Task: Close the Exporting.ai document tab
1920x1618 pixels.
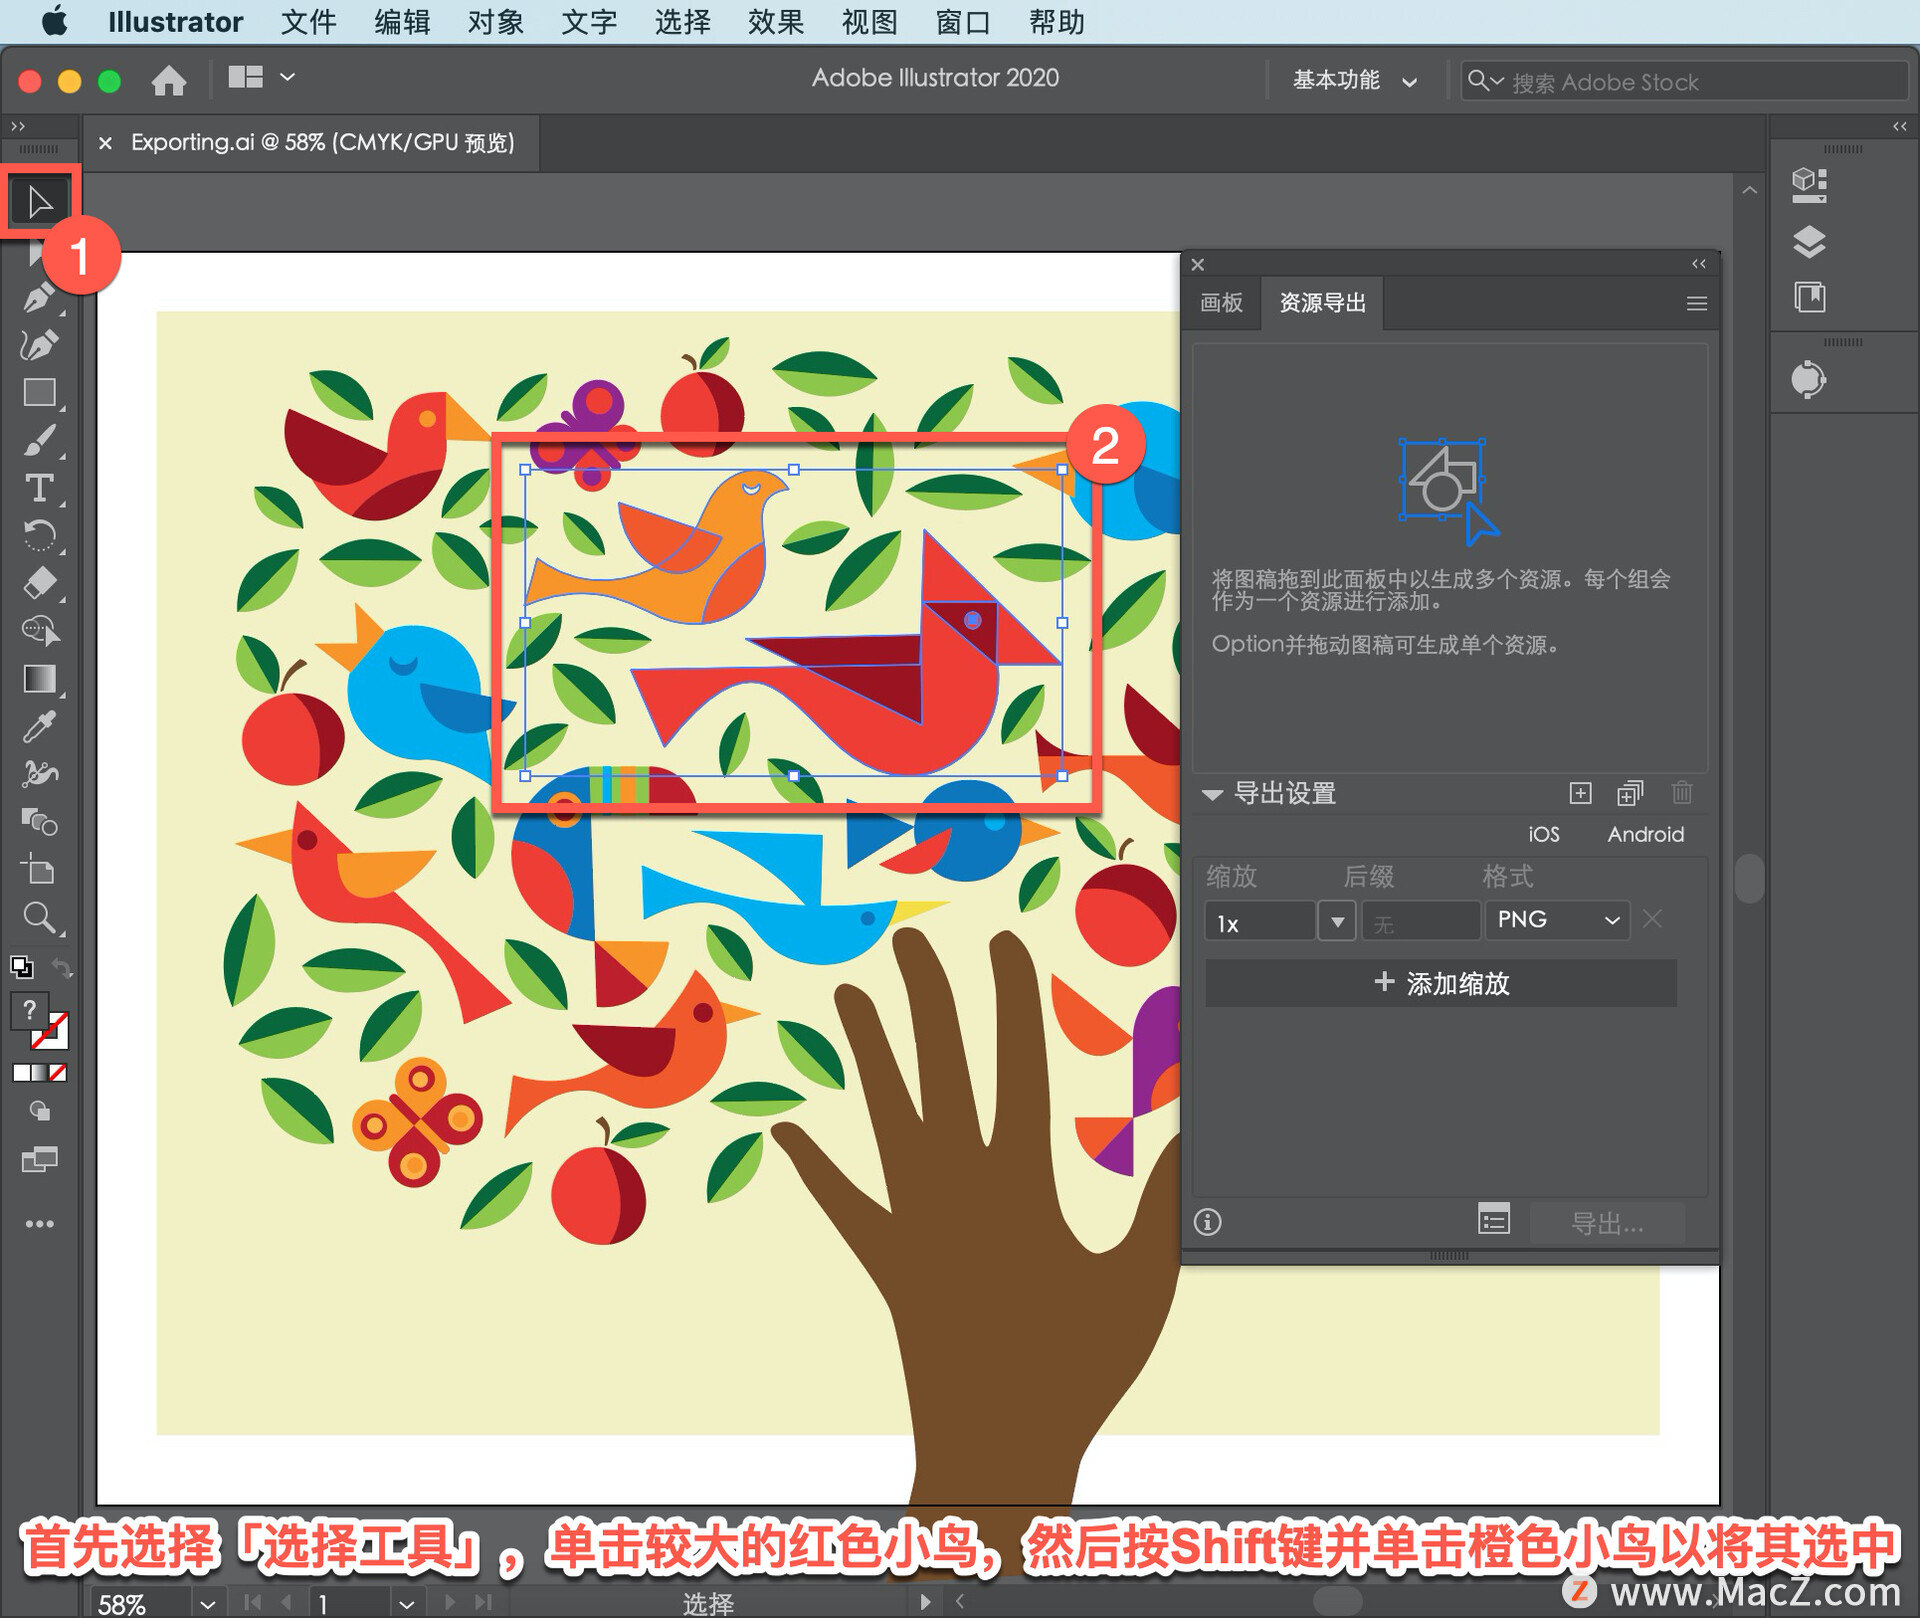Action: click(105, 143)
